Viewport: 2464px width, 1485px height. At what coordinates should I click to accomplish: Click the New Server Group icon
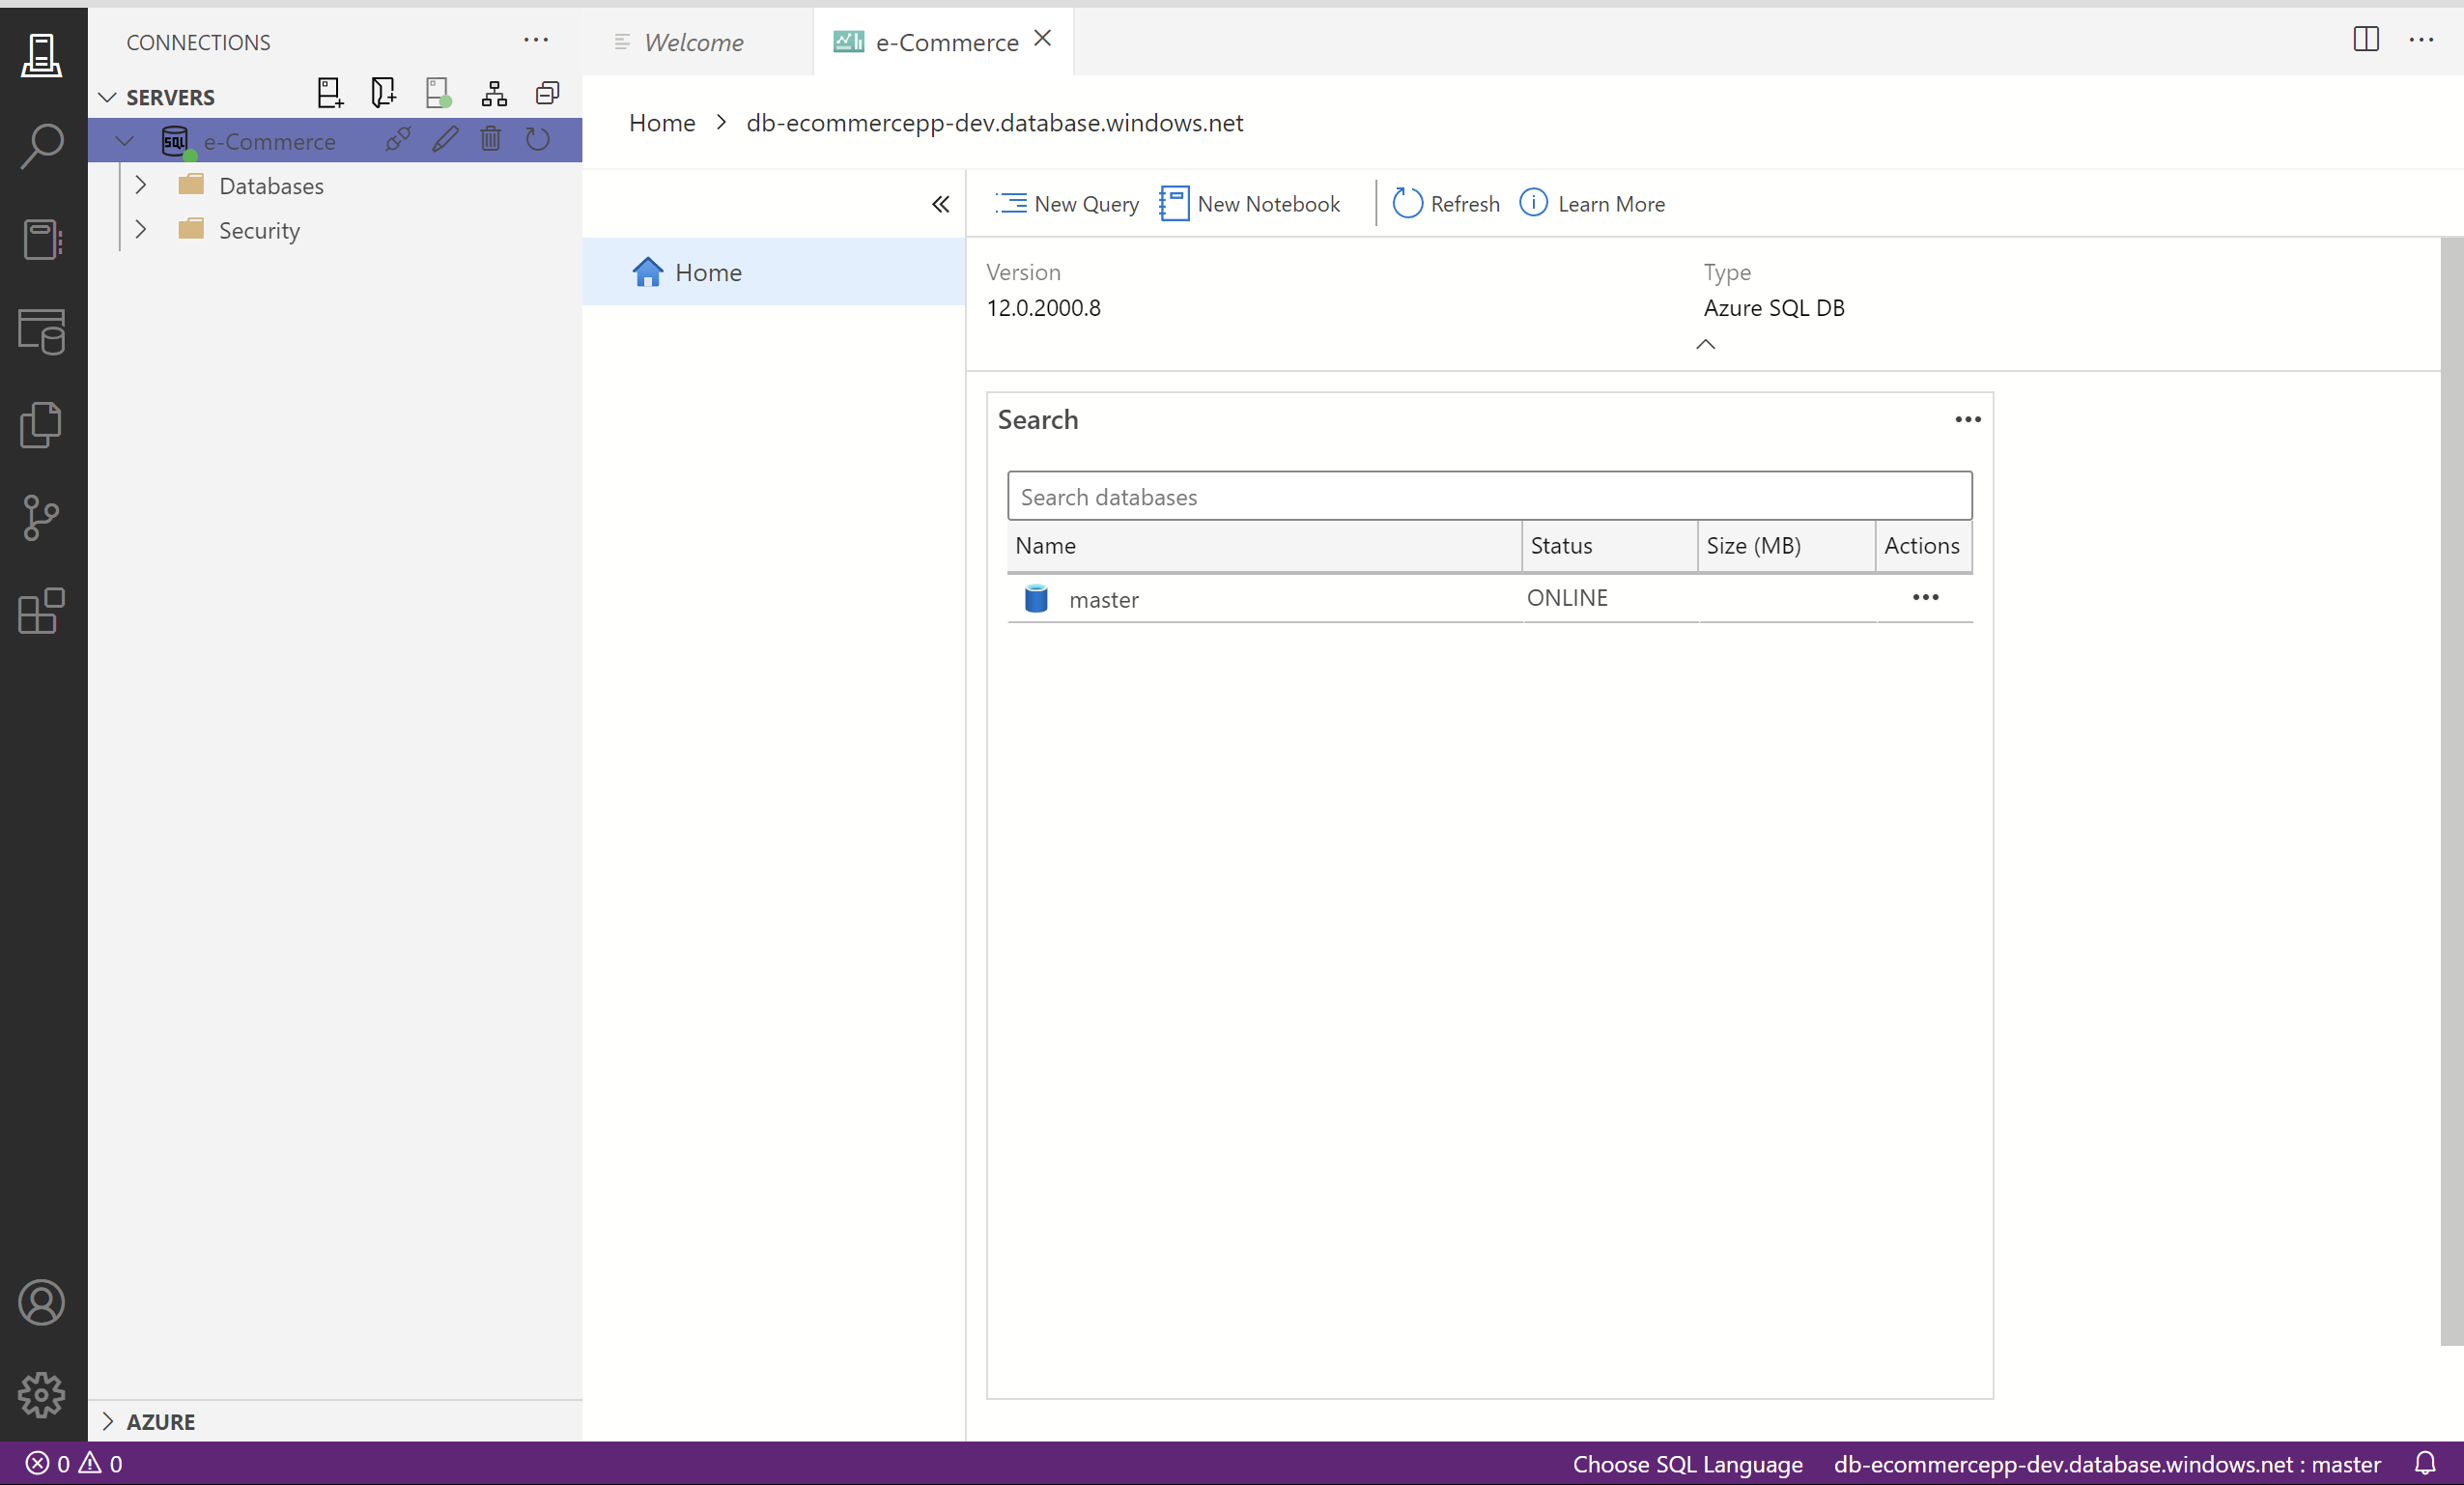point(383,94)
